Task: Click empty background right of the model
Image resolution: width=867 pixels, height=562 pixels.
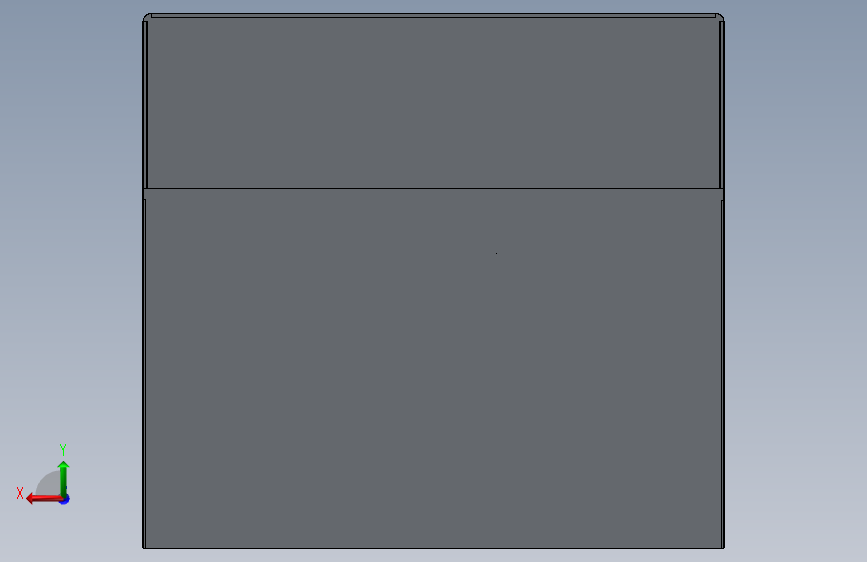Action: [795, 277]
